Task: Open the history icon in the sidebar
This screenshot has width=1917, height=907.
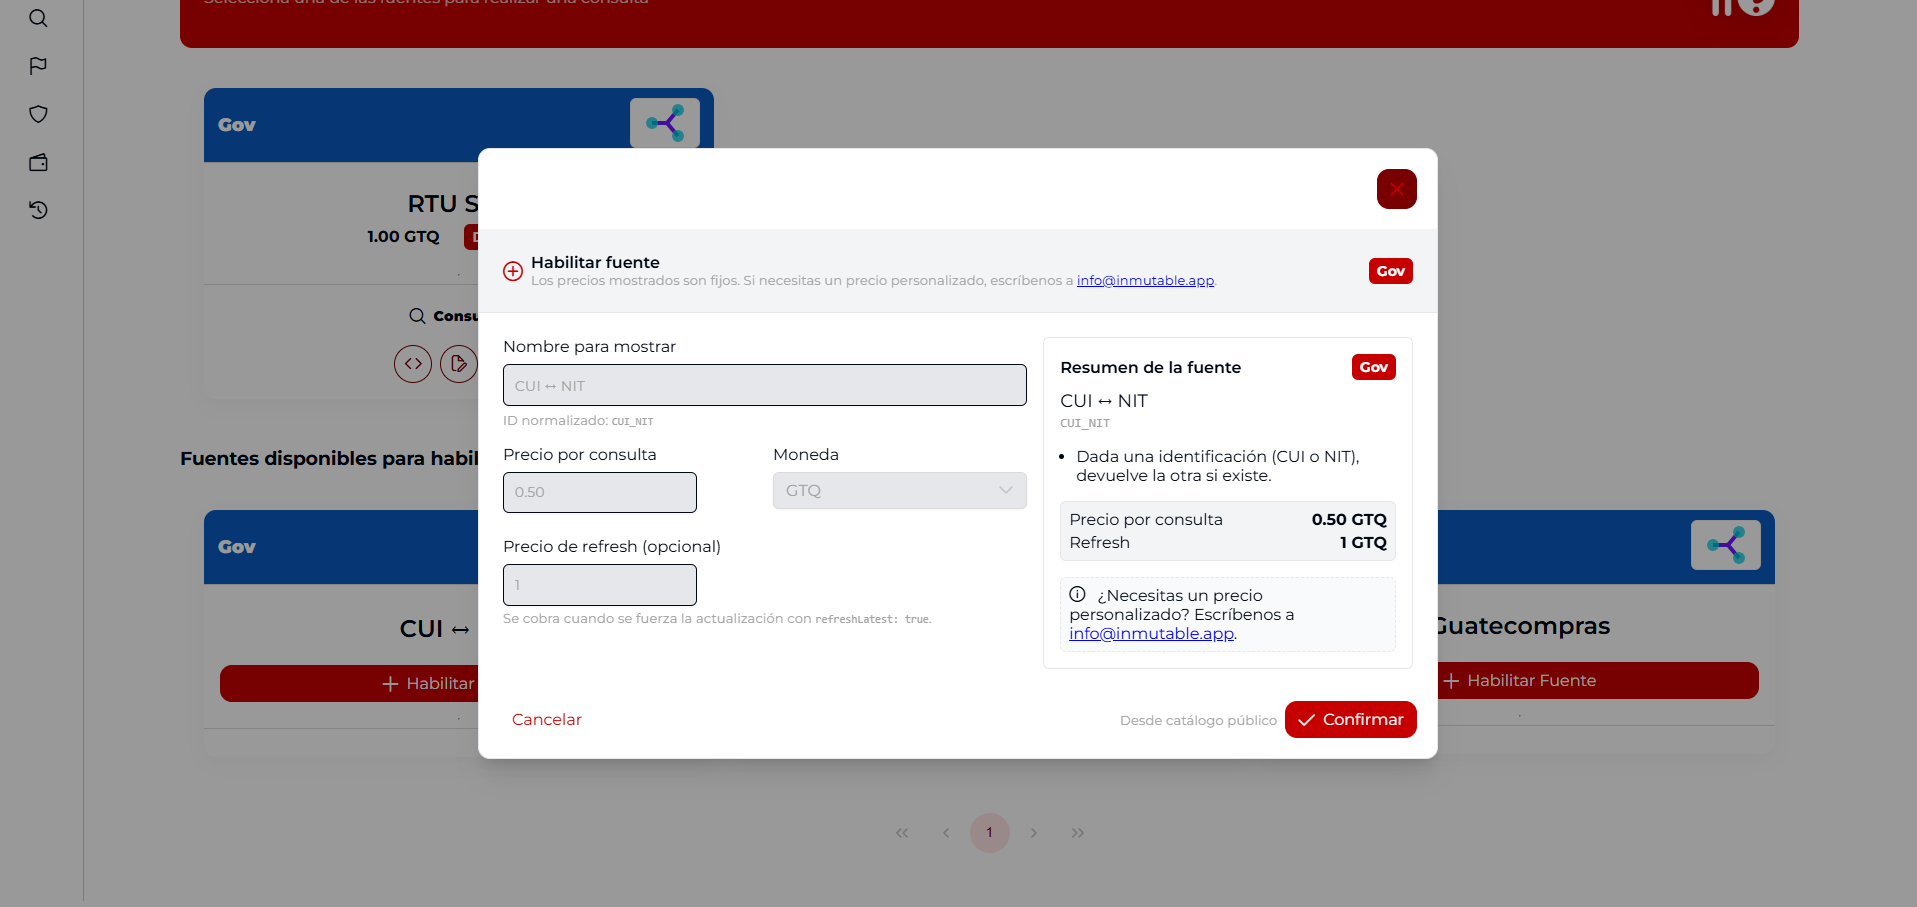Action: point(38,210)
